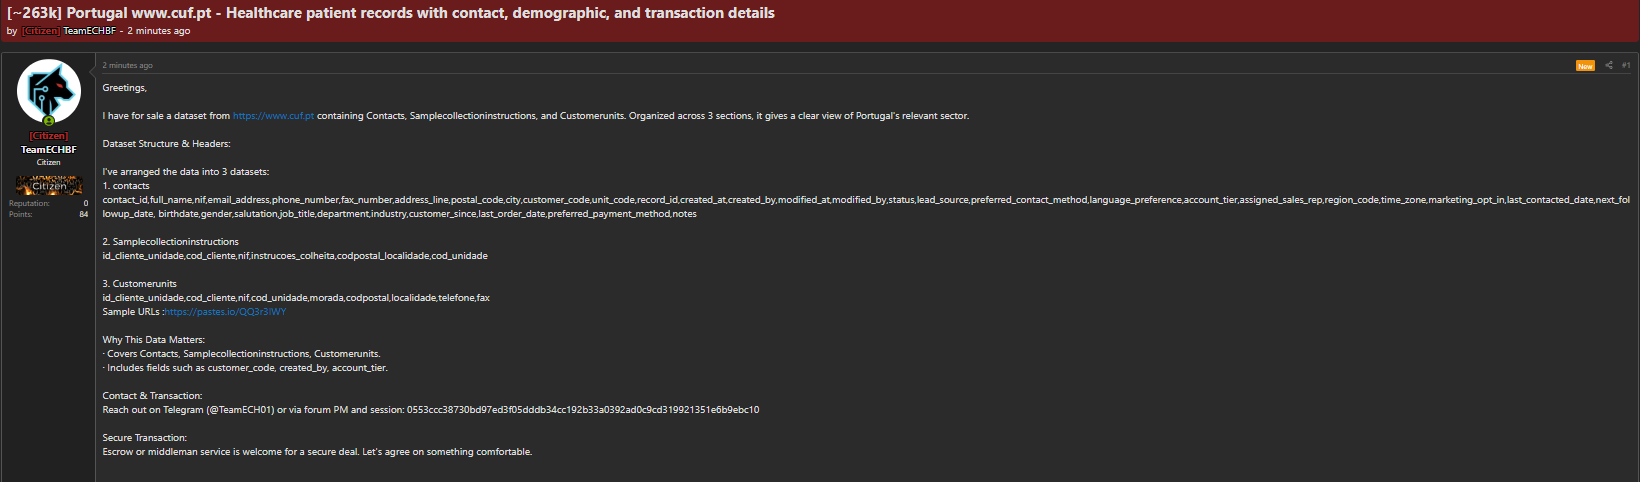Screen dimensions: 1640x482
Task: Open the https://www.cuf.pt link
Action: [x=273, y=116]
